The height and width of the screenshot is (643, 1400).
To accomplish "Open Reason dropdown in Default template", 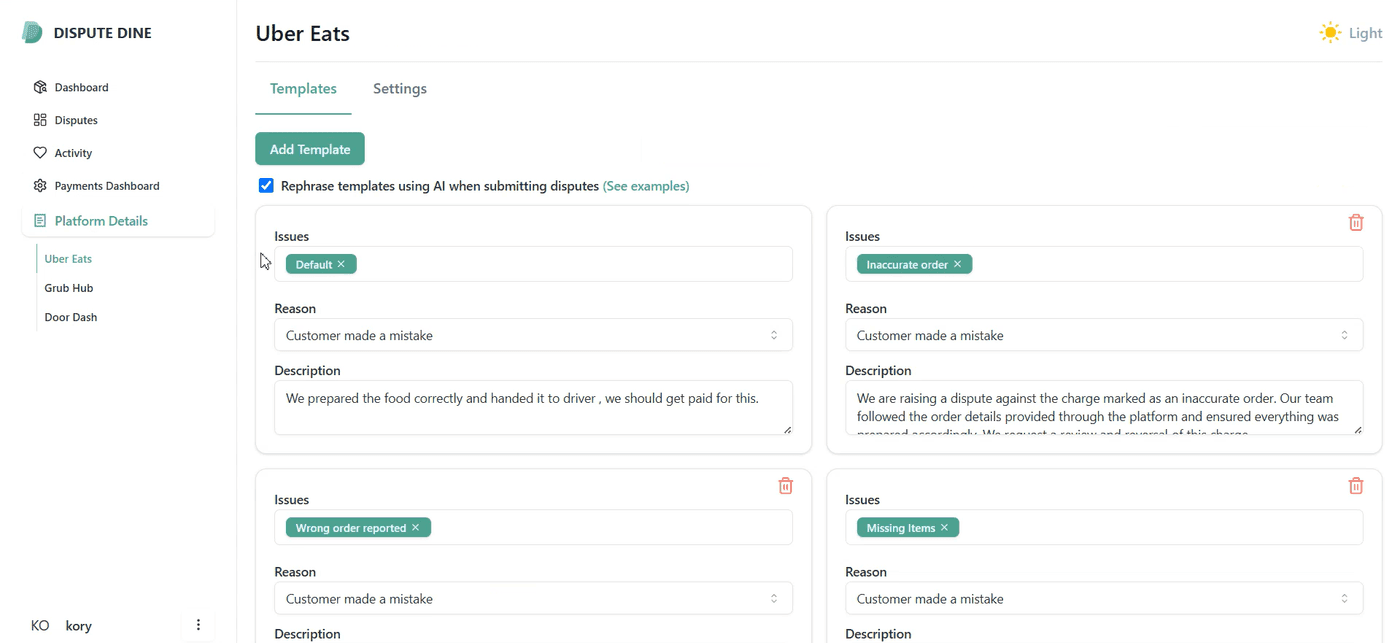I will [533, 335].
